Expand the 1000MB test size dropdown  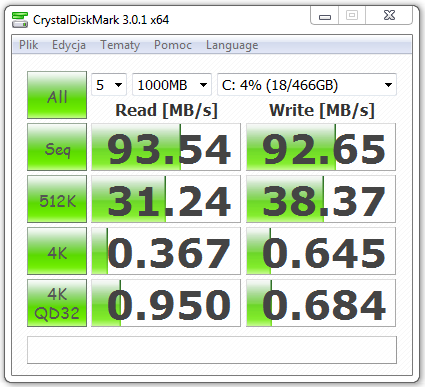point(172,85)
